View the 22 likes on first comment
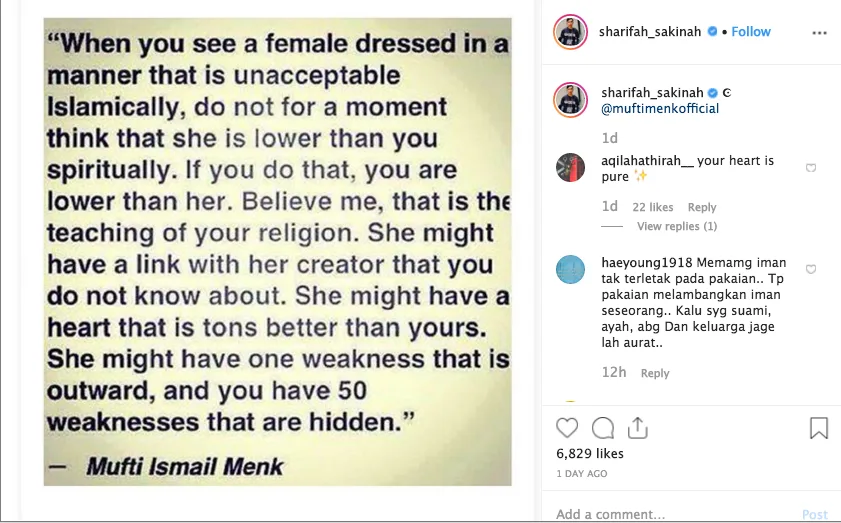Viewport: 841px width, 523px height. point(653,207)
